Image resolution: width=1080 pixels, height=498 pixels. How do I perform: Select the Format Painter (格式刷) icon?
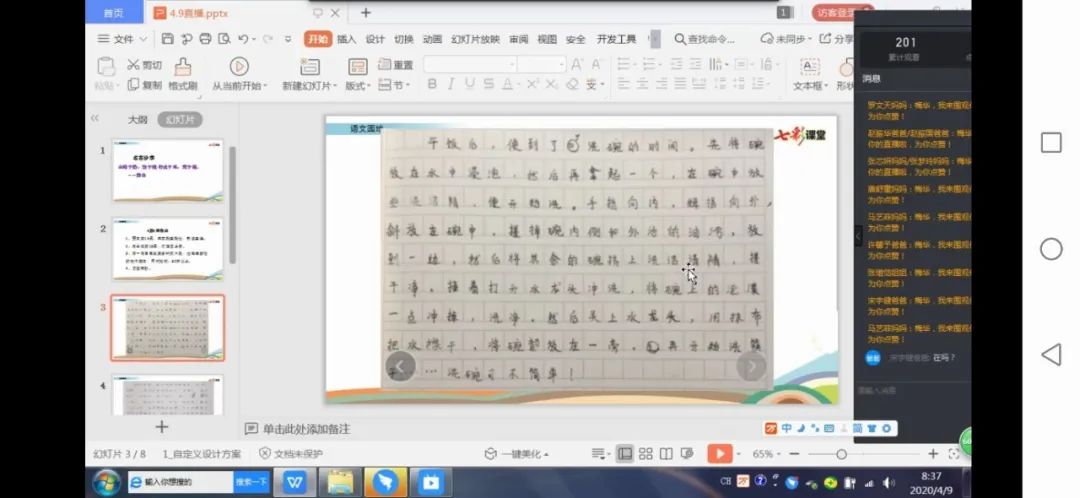[x=183, y=66]
